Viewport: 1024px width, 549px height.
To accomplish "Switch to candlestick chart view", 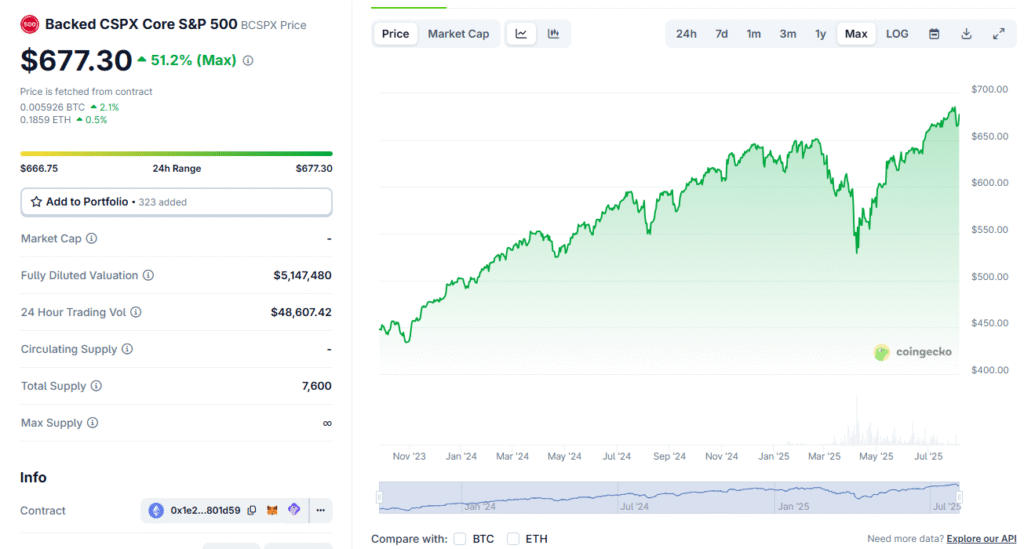I will (553, 34).
